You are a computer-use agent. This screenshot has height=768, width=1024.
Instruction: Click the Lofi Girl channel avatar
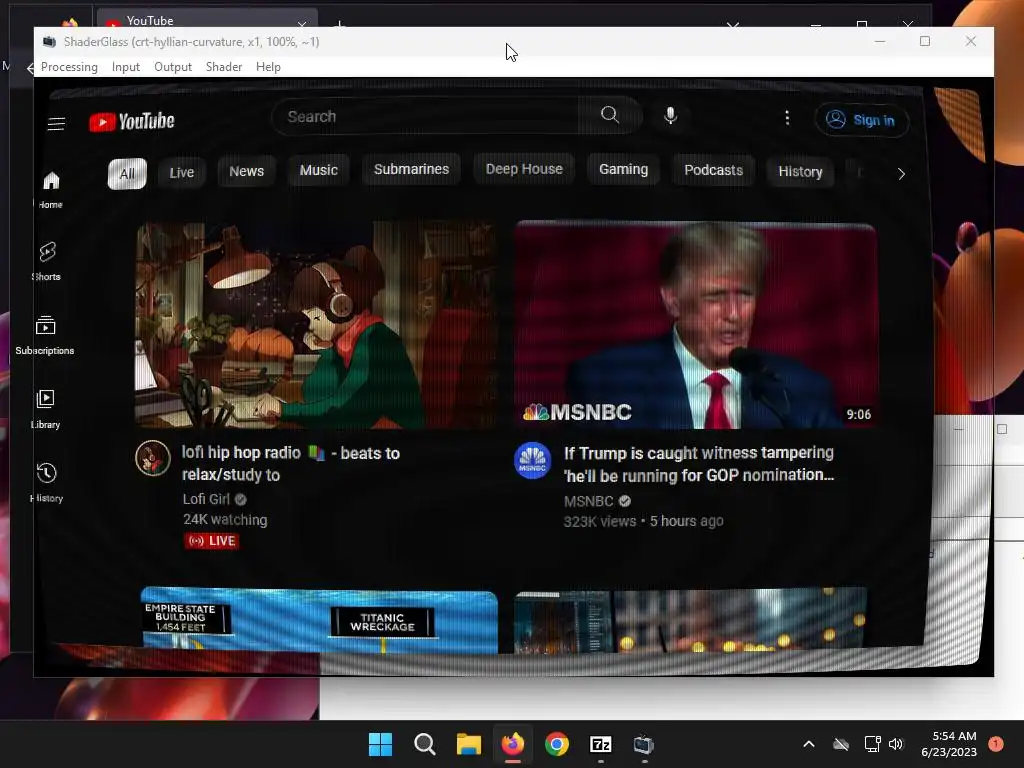153,458
